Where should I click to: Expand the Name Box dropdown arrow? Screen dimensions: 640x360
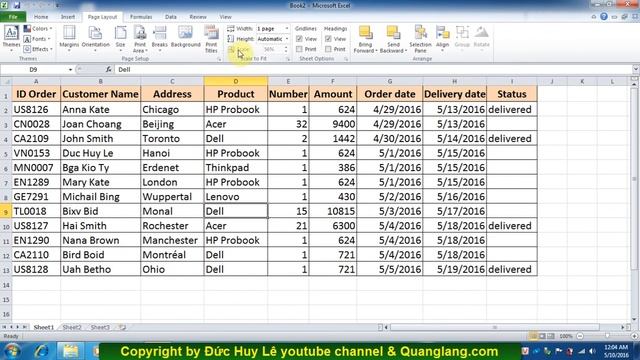70,70
